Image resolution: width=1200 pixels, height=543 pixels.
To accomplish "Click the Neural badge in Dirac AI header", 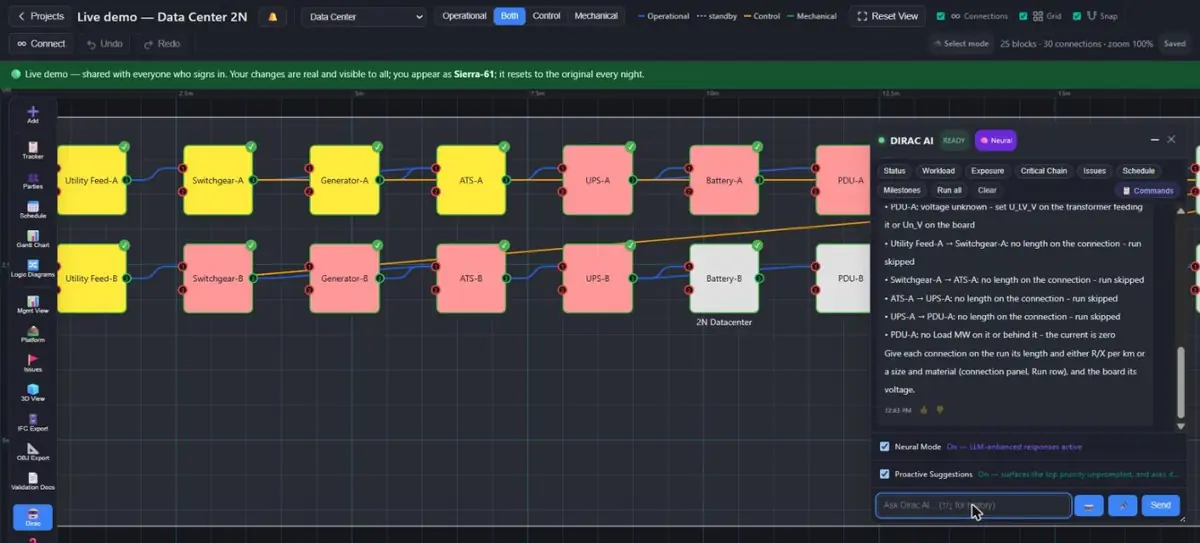I will click(996, 141).
